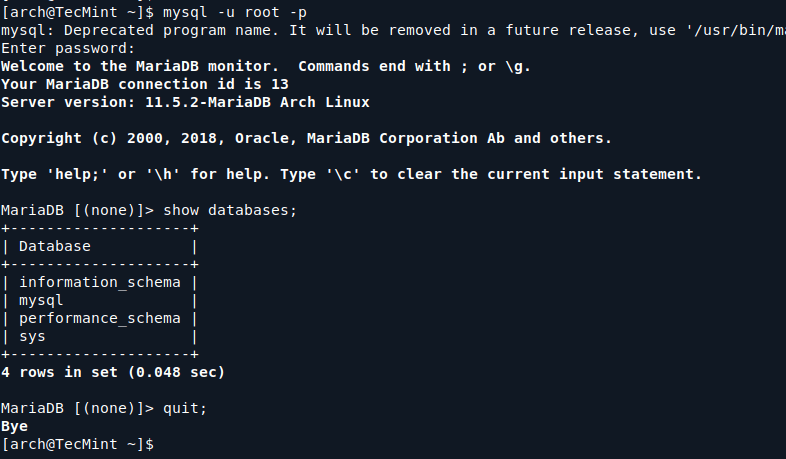Click the second 'MariaDB [(none)]>' prompt before quit
Image resolution: width=786 pixels, height=459 pixels.
[77, 408]
